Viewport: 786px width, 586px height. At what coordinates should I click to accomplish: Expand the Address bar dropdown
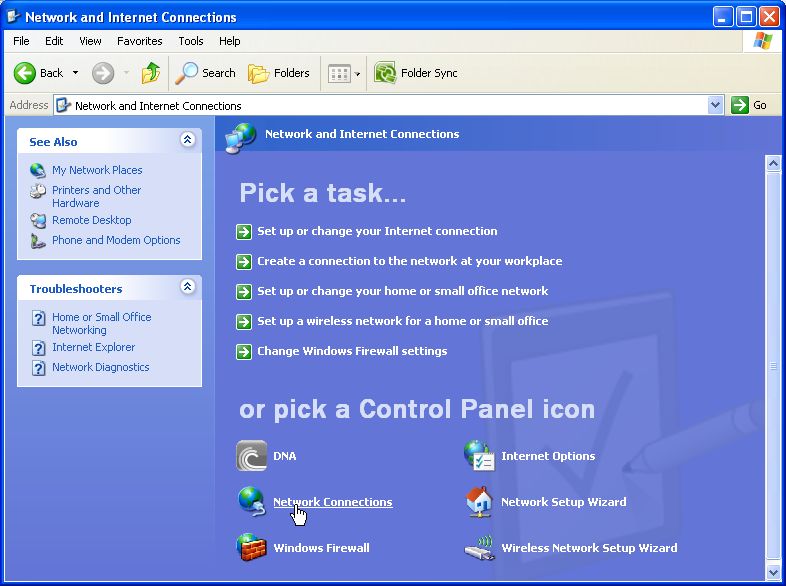(715, 105)
